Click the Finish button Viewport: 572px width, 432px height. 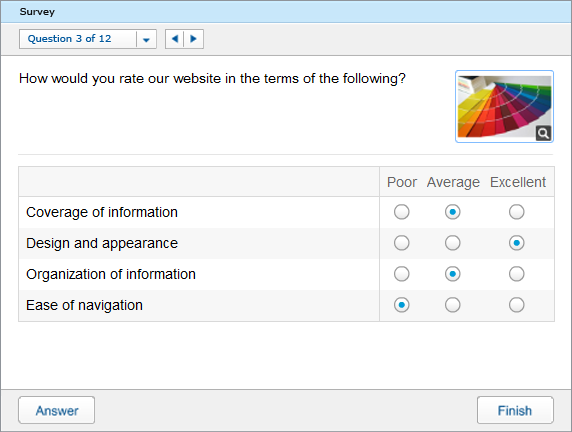click(515, 410)
